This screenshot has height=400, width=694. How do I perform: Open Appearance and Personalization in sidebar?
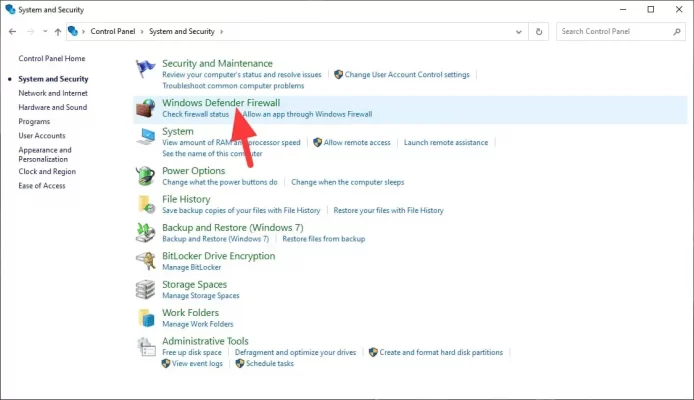pyautogui.click(x=45, y=154)
